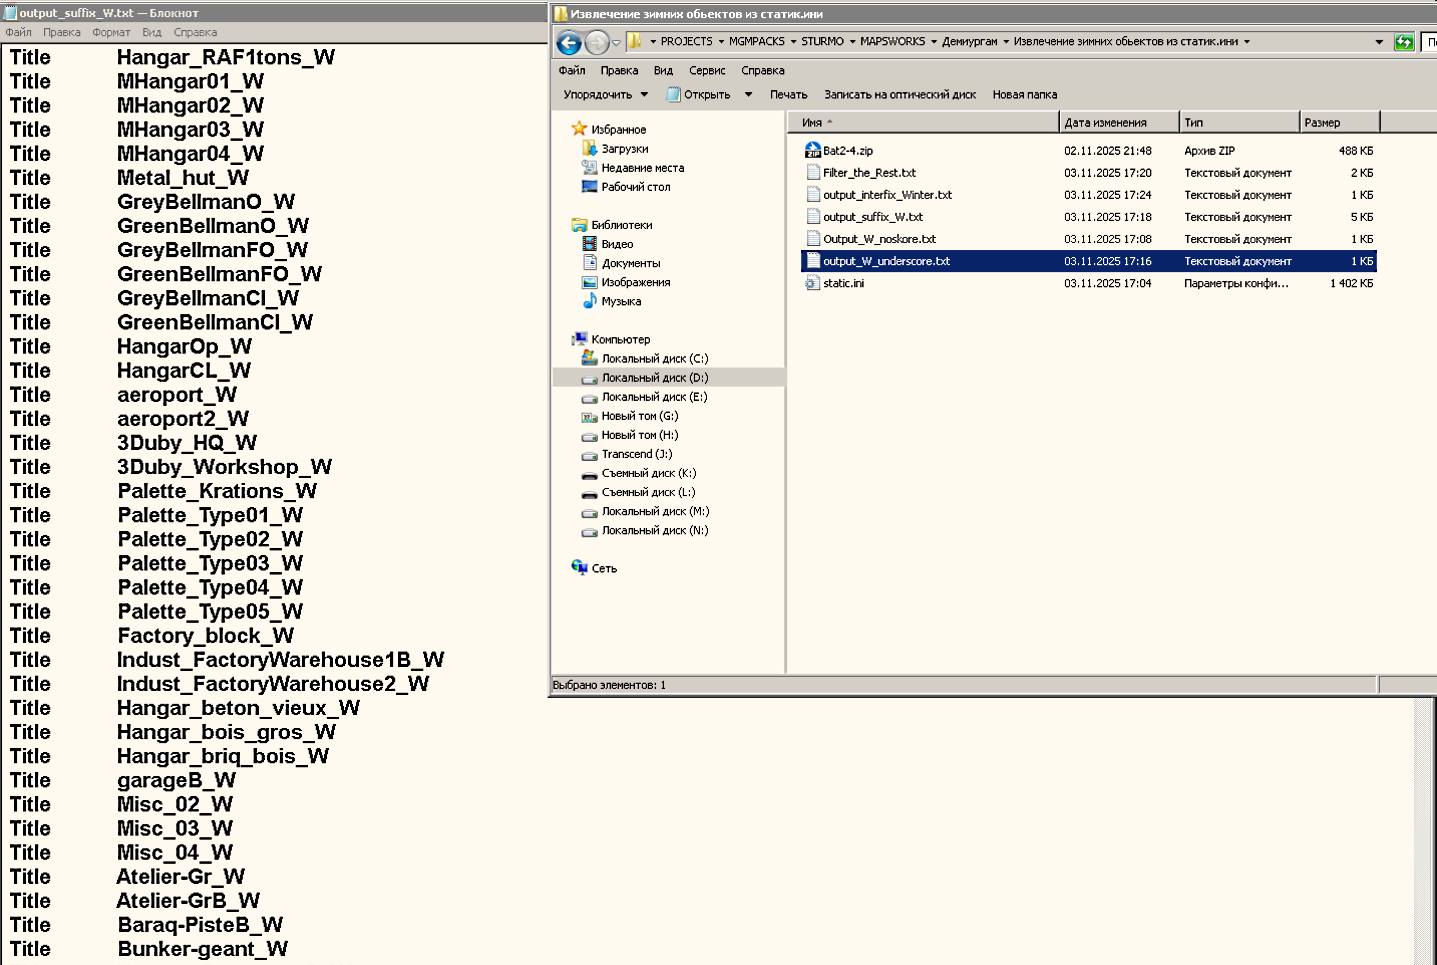The image size is (1437, 965).
Task: Click the Новая папка button
Action: point(1024,95)
